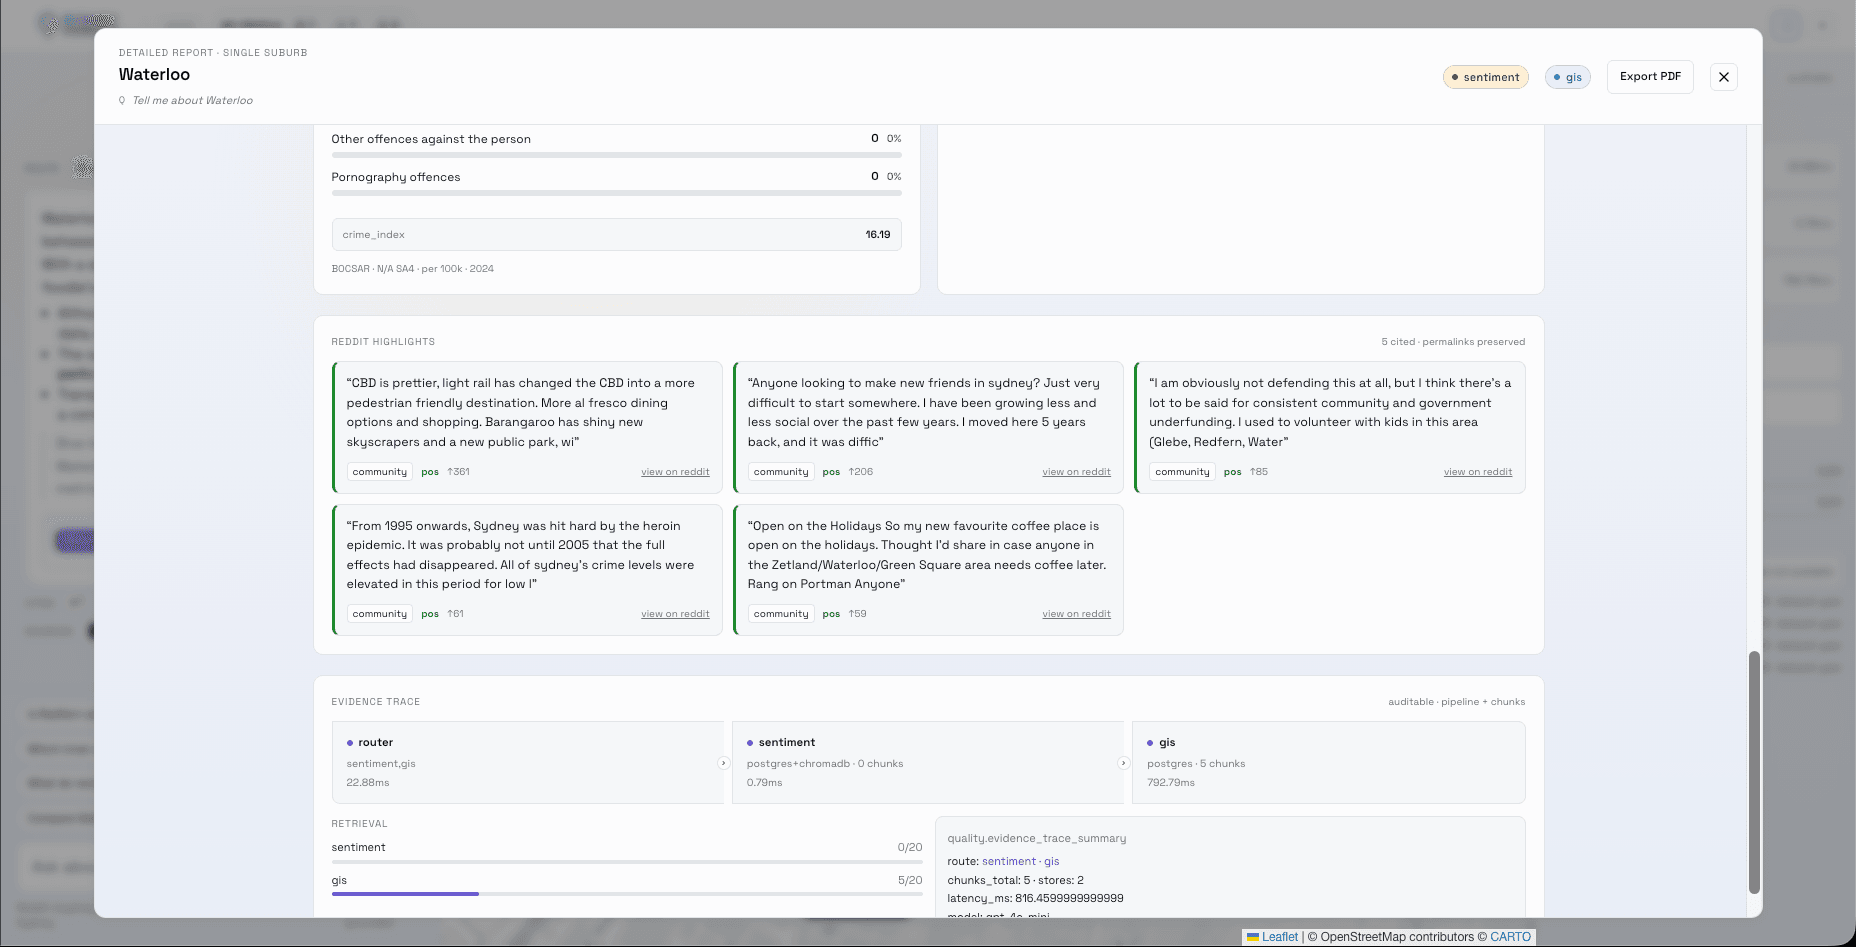This screenshot has width=1856, height=947.
Task: Open 'view on reddit' for community underfunding quote
Action: click(1477, 472)
